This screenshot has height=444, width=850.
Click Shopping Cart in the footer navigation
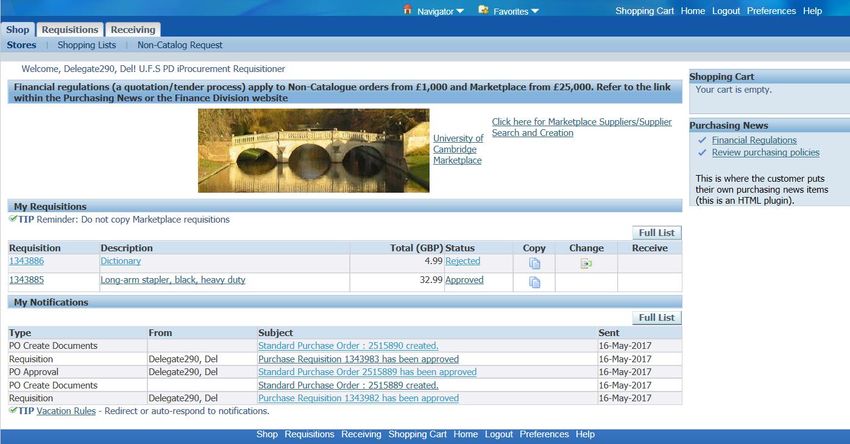tap(417, 434)
